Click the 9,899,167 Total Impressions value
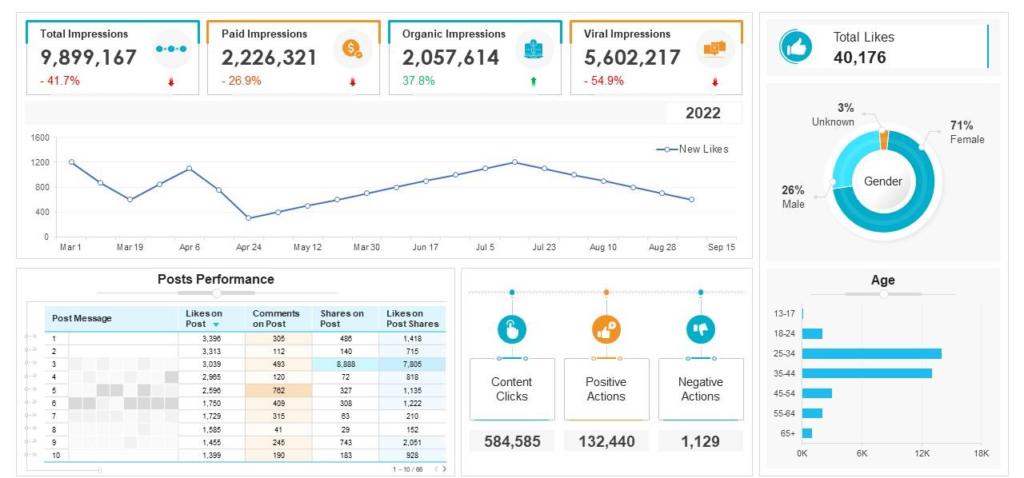The image size is (1024, 478). 89,57
